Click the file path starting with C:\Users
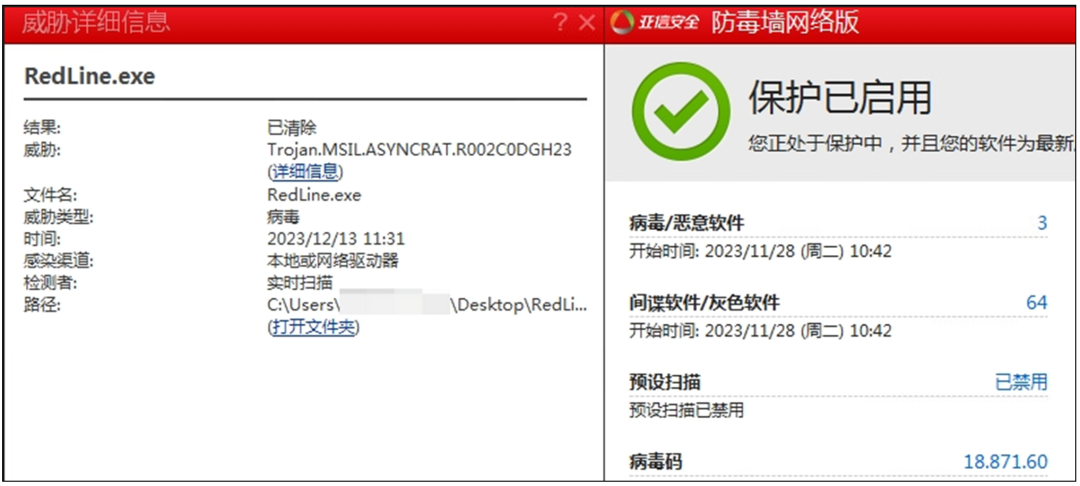The image size is (1080, 486). pyautogui.click(x=428, y=305)
